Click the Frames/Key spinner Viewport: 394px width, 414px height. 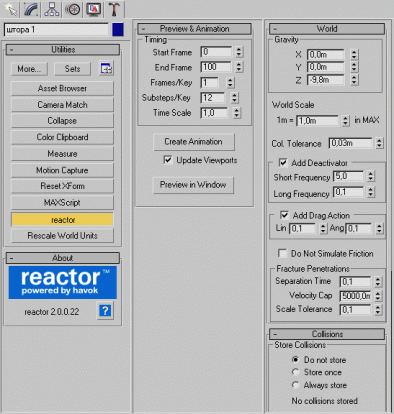pyautogui.click(x=230, y=83)
